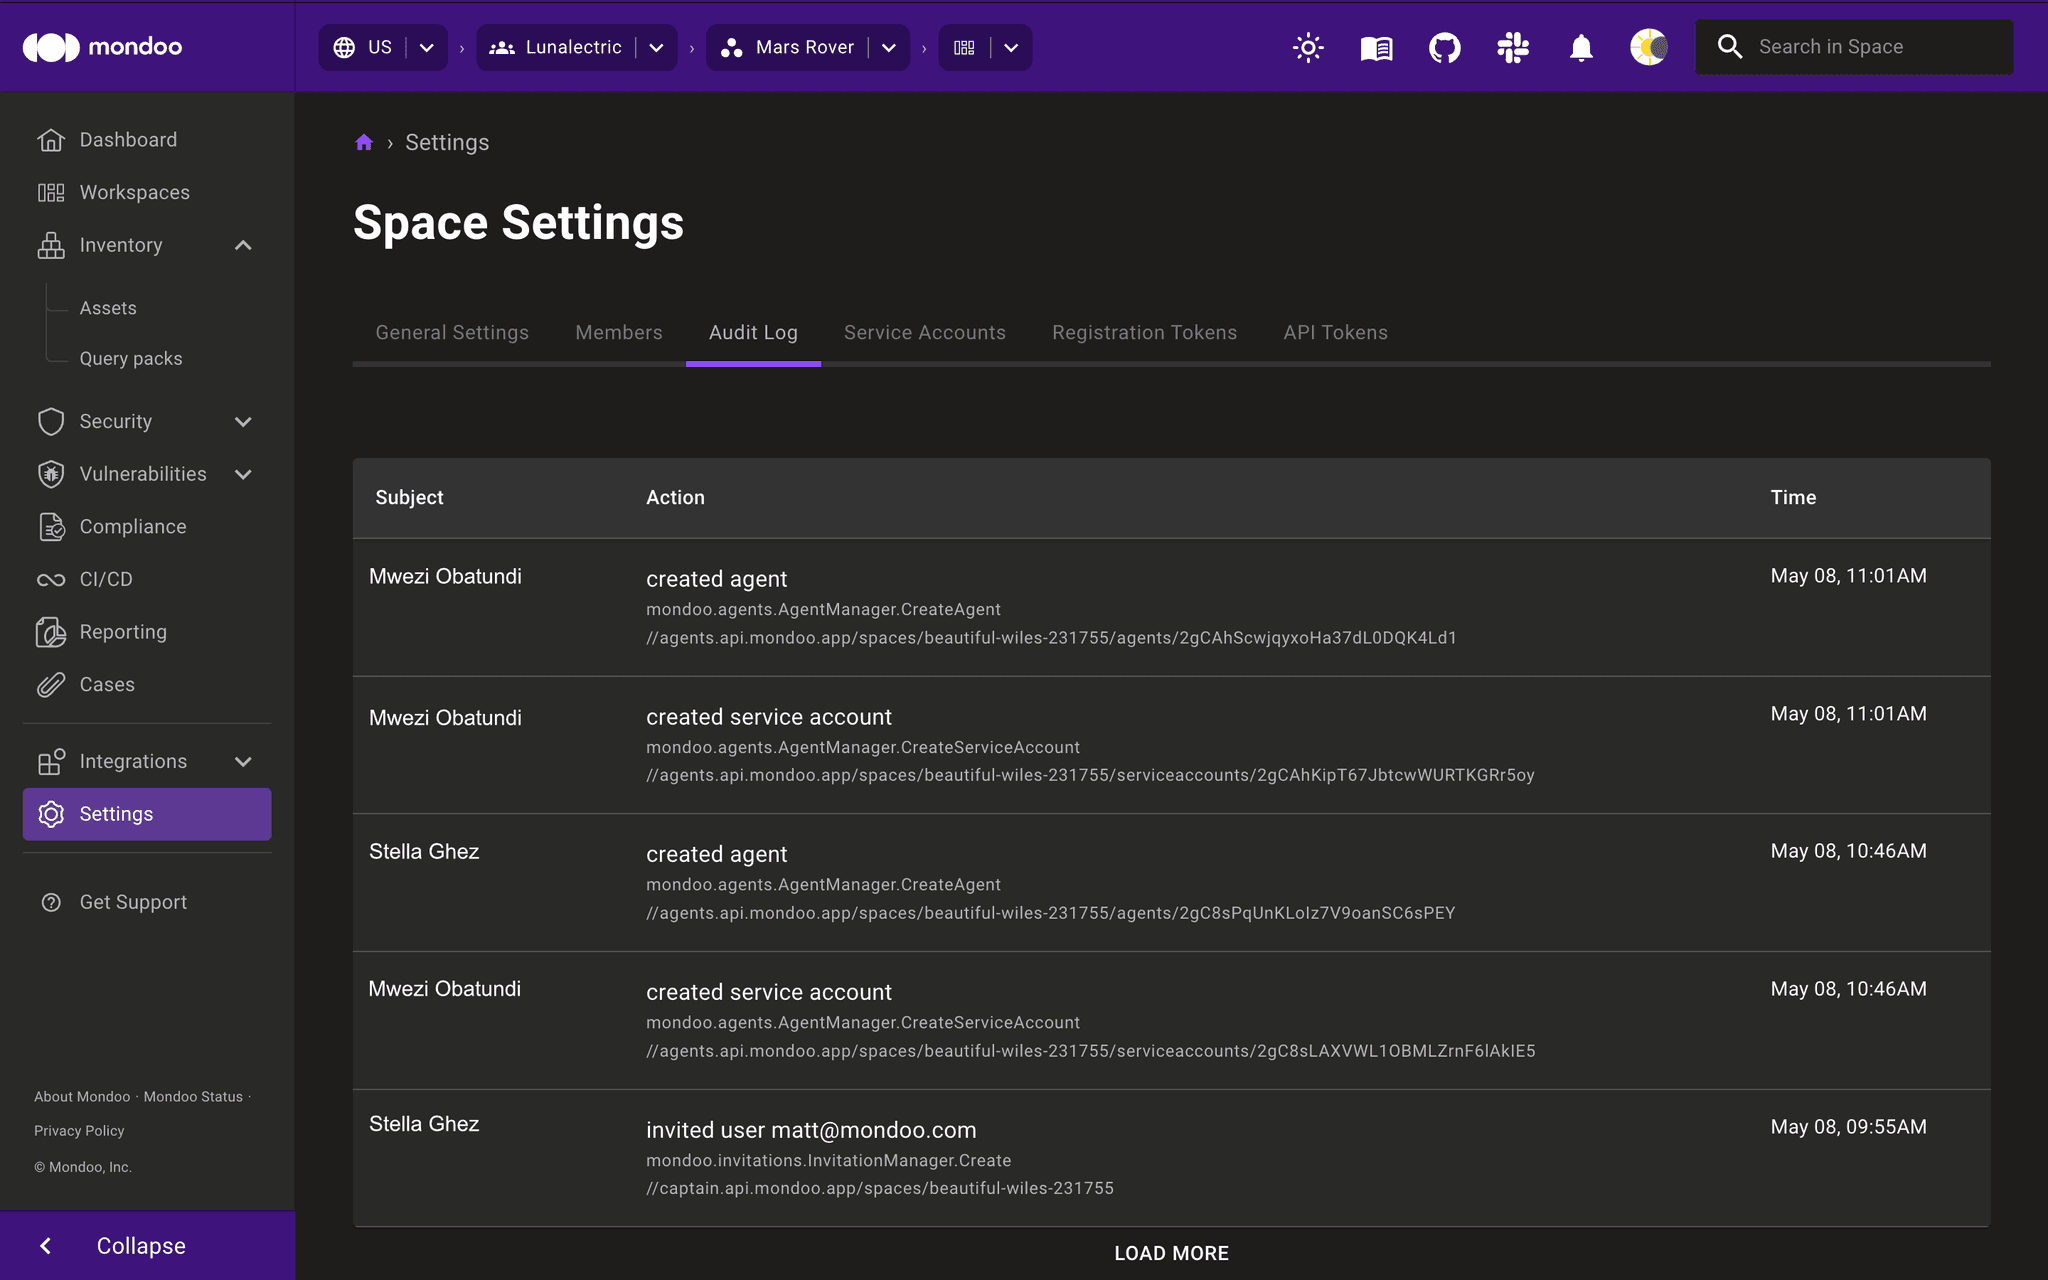Open the Cases section
Viewport: 2048px width, 1280px height.
(x=106, y=684)
